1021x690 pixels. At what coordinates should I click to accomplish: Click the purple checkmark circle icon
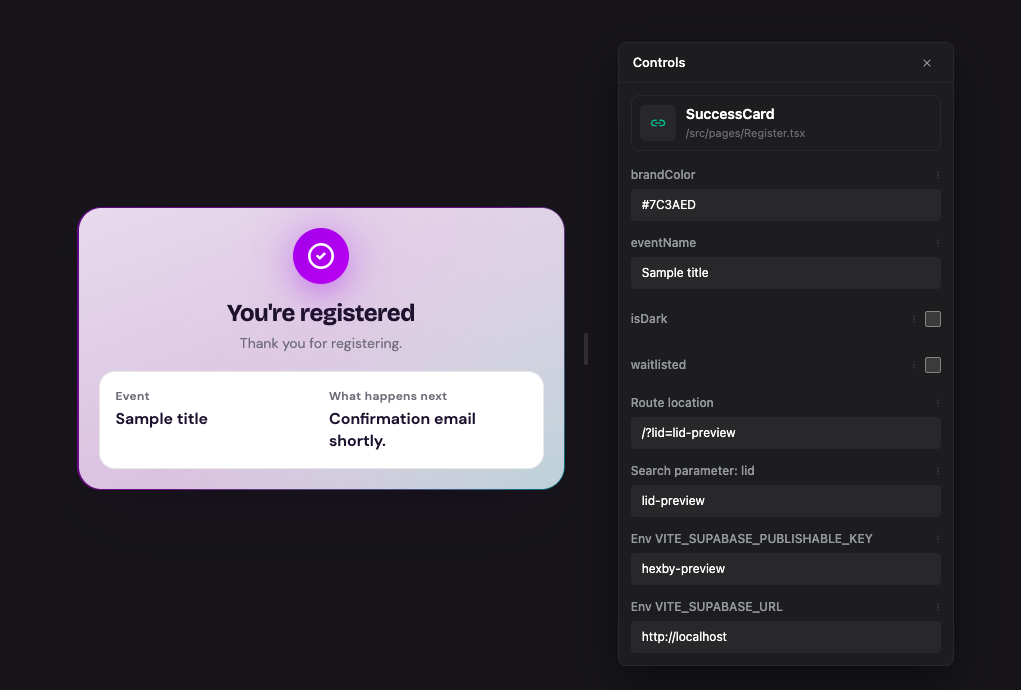click(x=321, y=256)
